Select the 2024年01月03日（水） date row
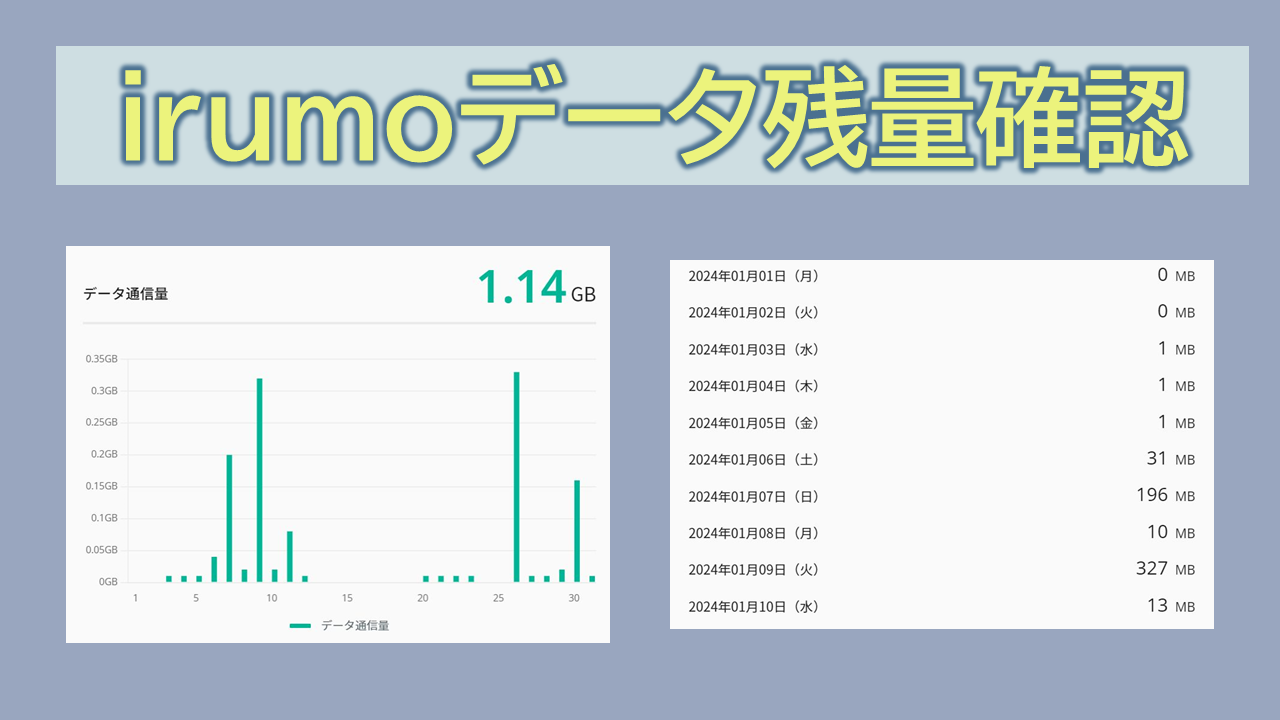This screenshot has width=1280, height=720. tap(942, 349)
